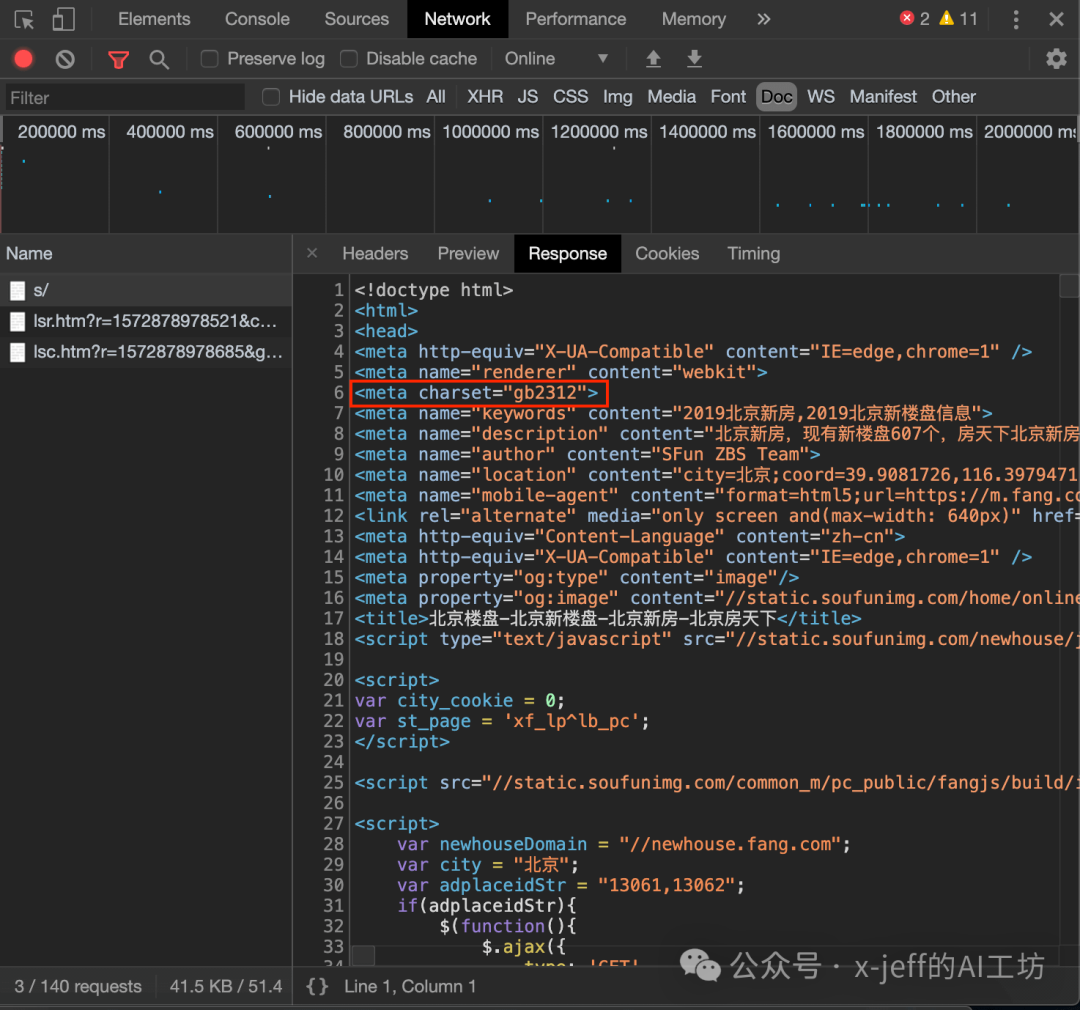1080x1010 pixels.
Task: Focus the Filter text input
Action: [125, 98]
